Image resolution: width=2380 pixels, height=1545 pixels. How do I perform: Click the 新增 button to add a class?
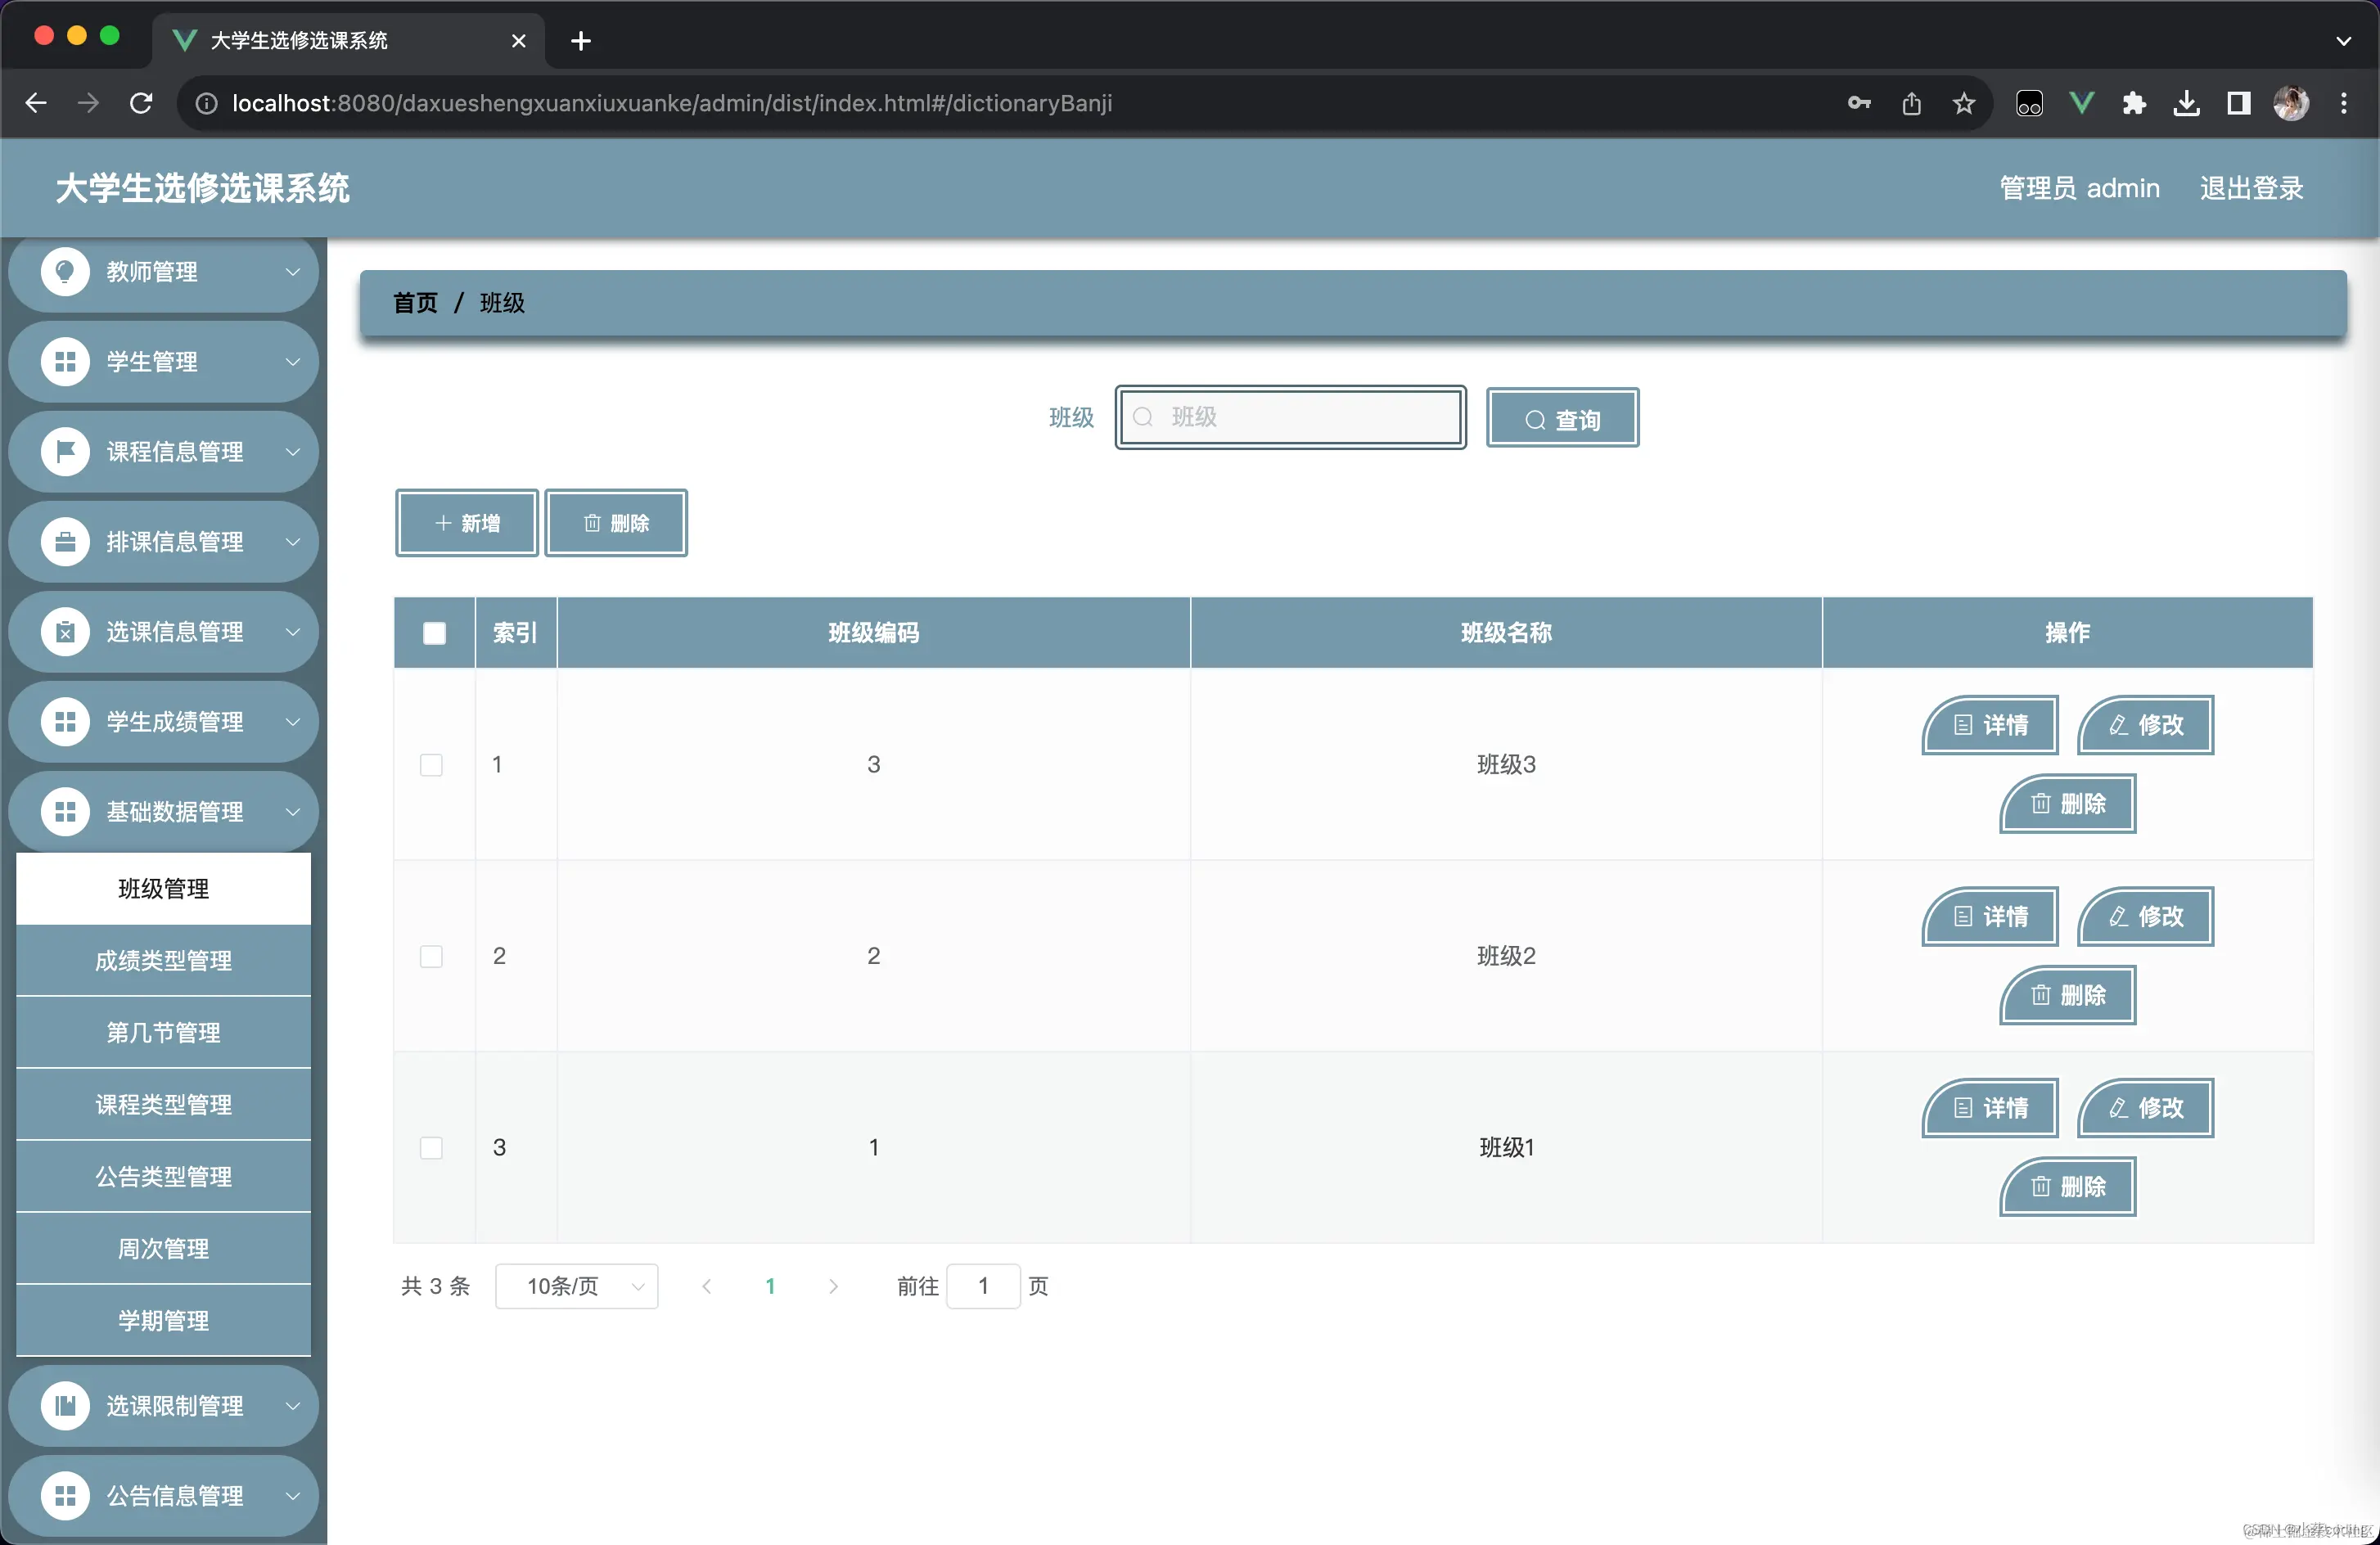coord(467,523)
